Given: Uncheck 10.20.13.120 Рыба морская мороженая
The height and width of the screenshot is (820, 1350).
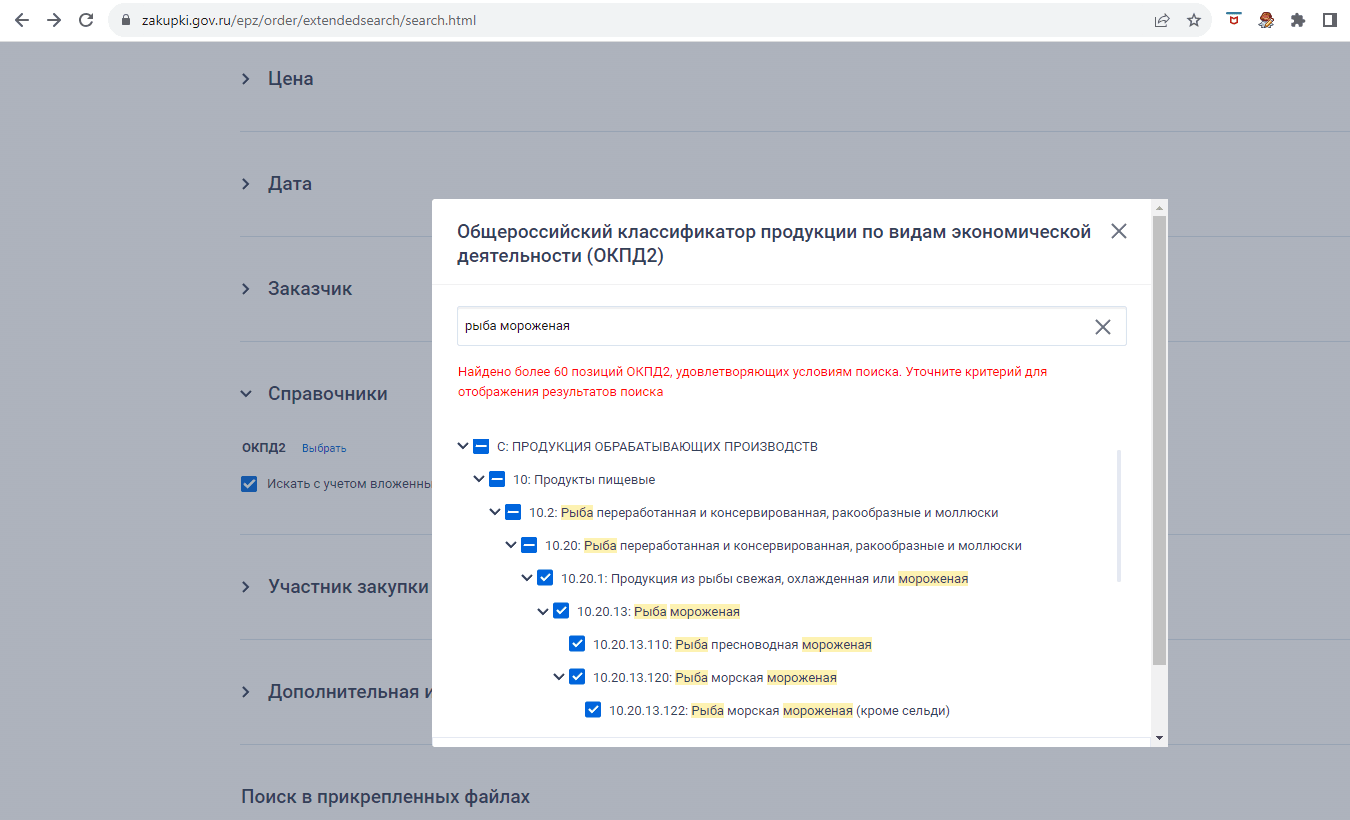Looking at the screenshot, I should (577, 677).
